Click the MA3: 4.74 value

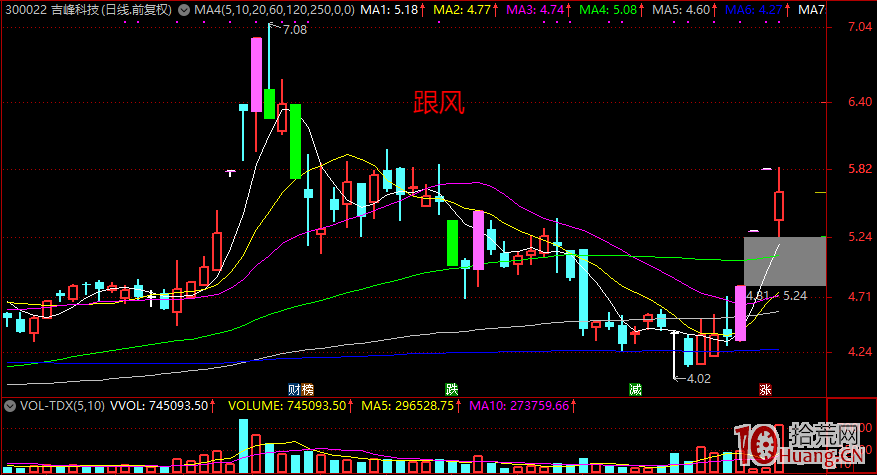pos(535,10)
